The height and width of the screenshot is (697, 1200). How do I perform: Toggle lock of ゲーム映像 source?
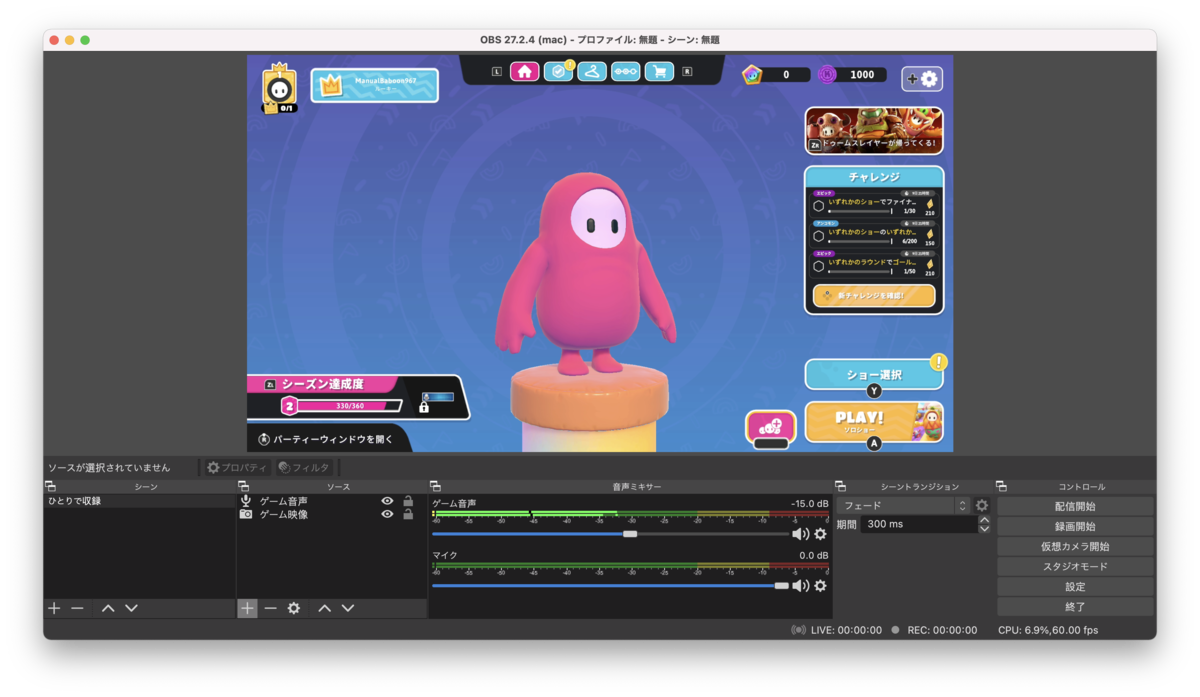point(408,514)
